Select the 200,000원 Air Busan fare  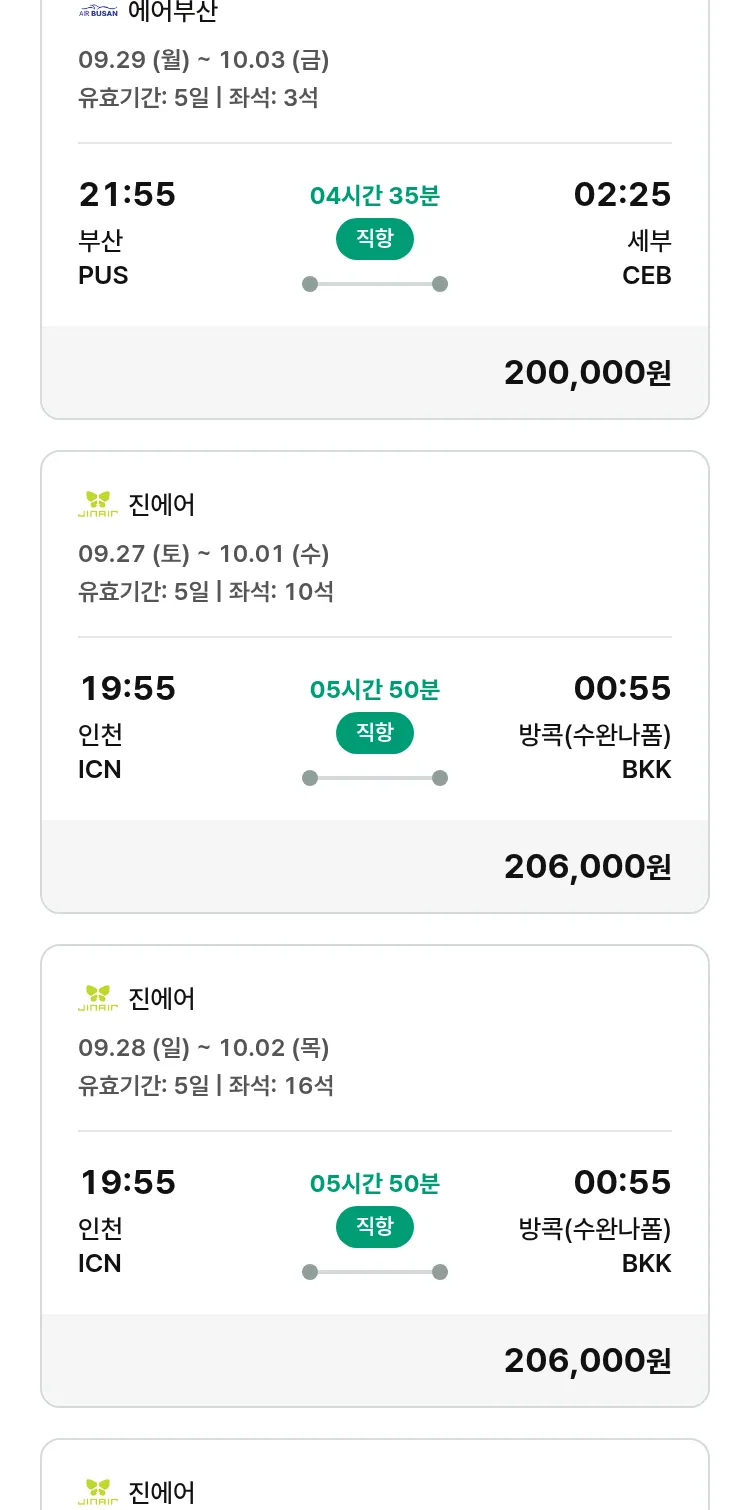[x=587, y=373]
